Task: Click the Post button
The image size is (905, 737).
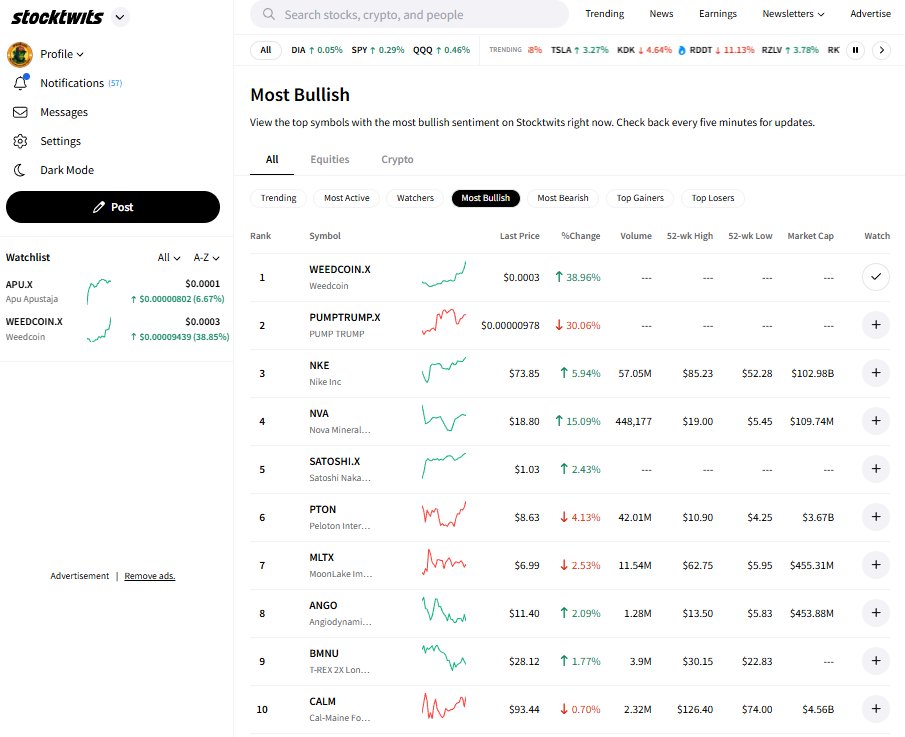Action: pos(112,207)
